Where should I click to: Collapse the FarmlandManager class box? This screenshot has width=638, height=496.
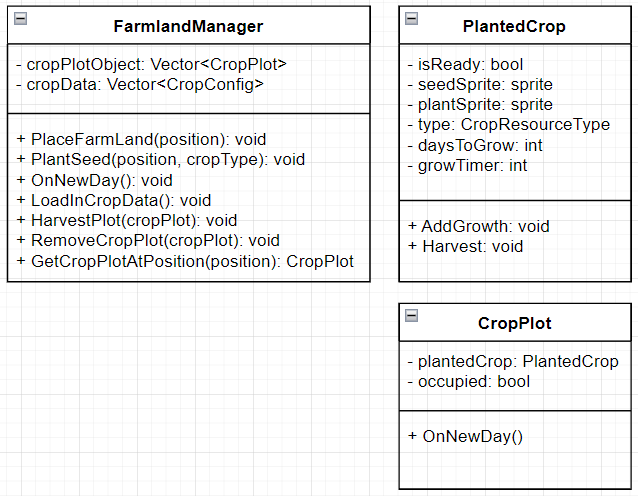click(x=20, y=19)
